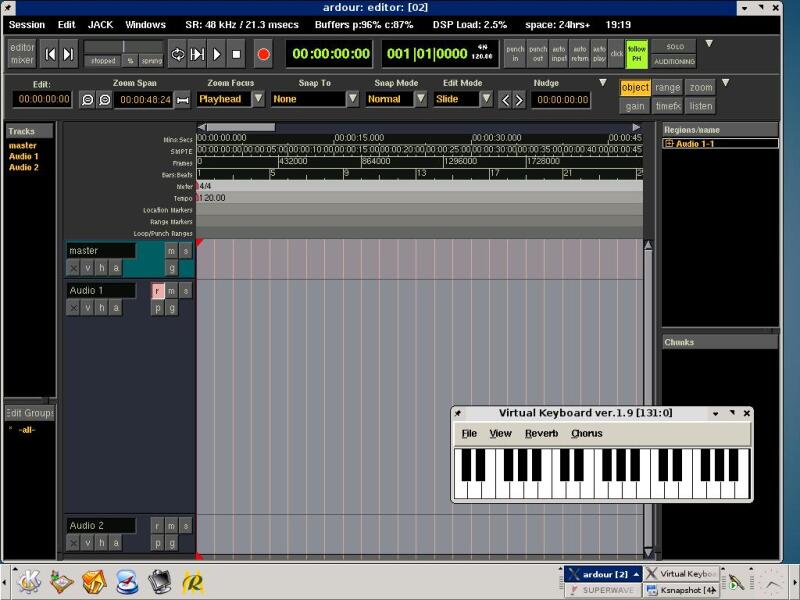
Task: Mute the master track
Action: [171, 251]
